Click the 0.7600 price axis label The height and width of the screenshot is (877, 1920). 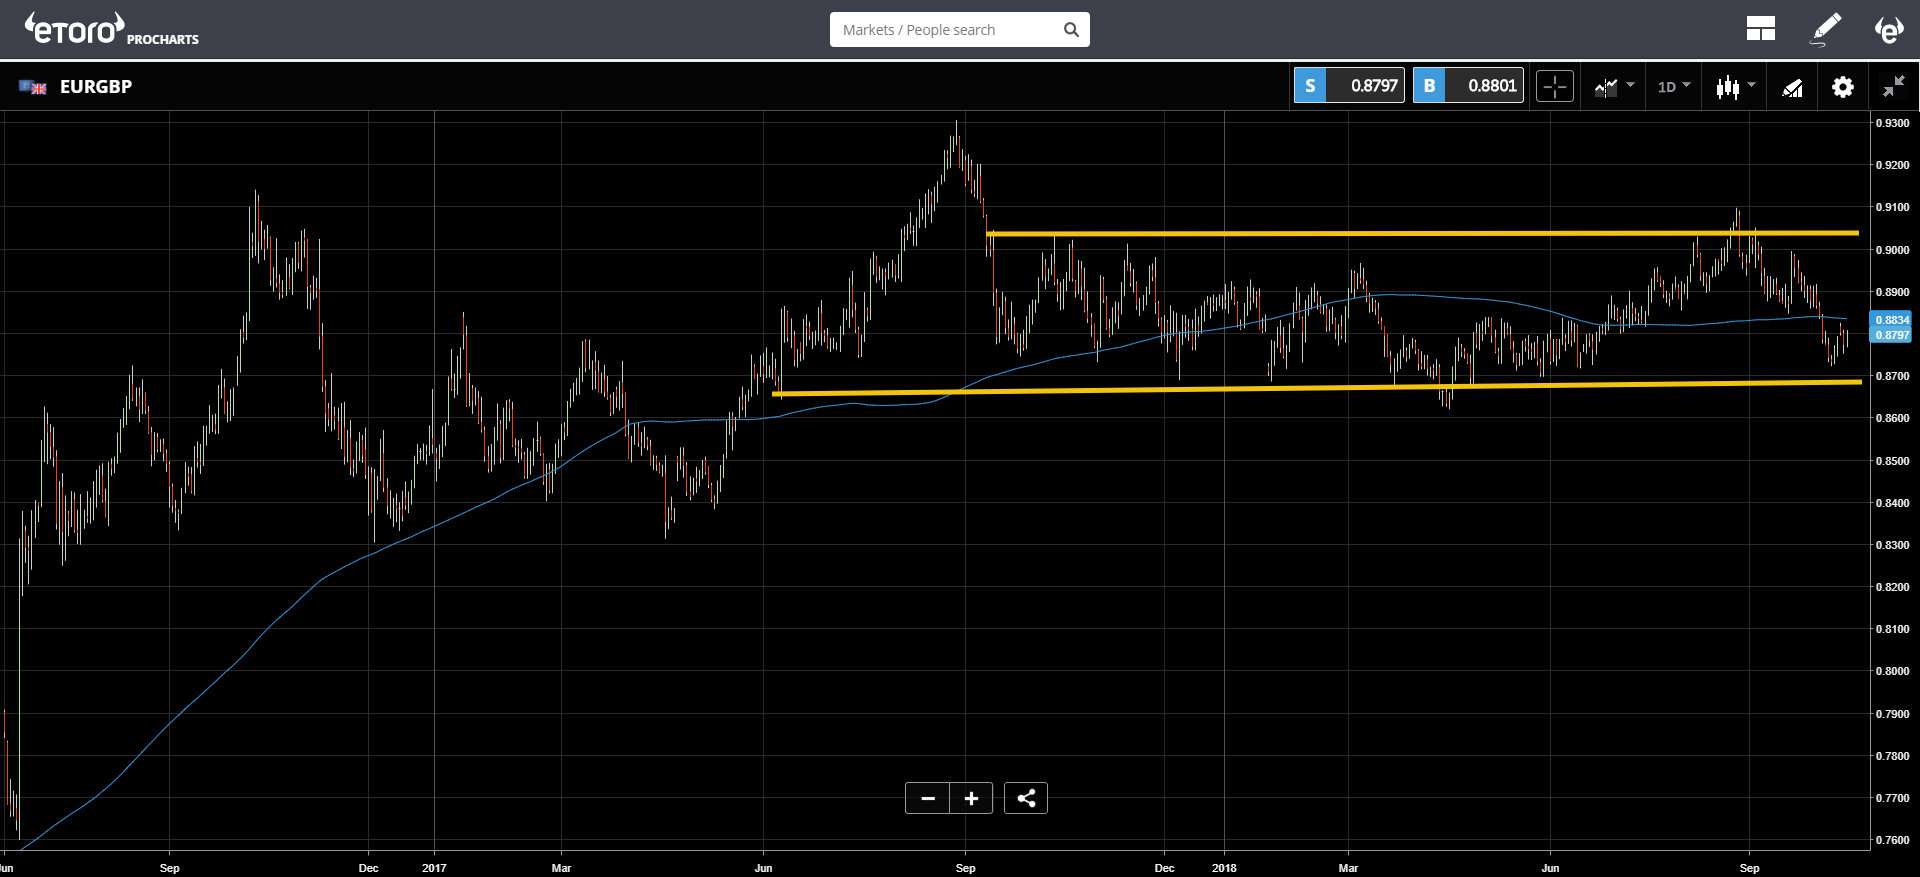coord(1892,840)
